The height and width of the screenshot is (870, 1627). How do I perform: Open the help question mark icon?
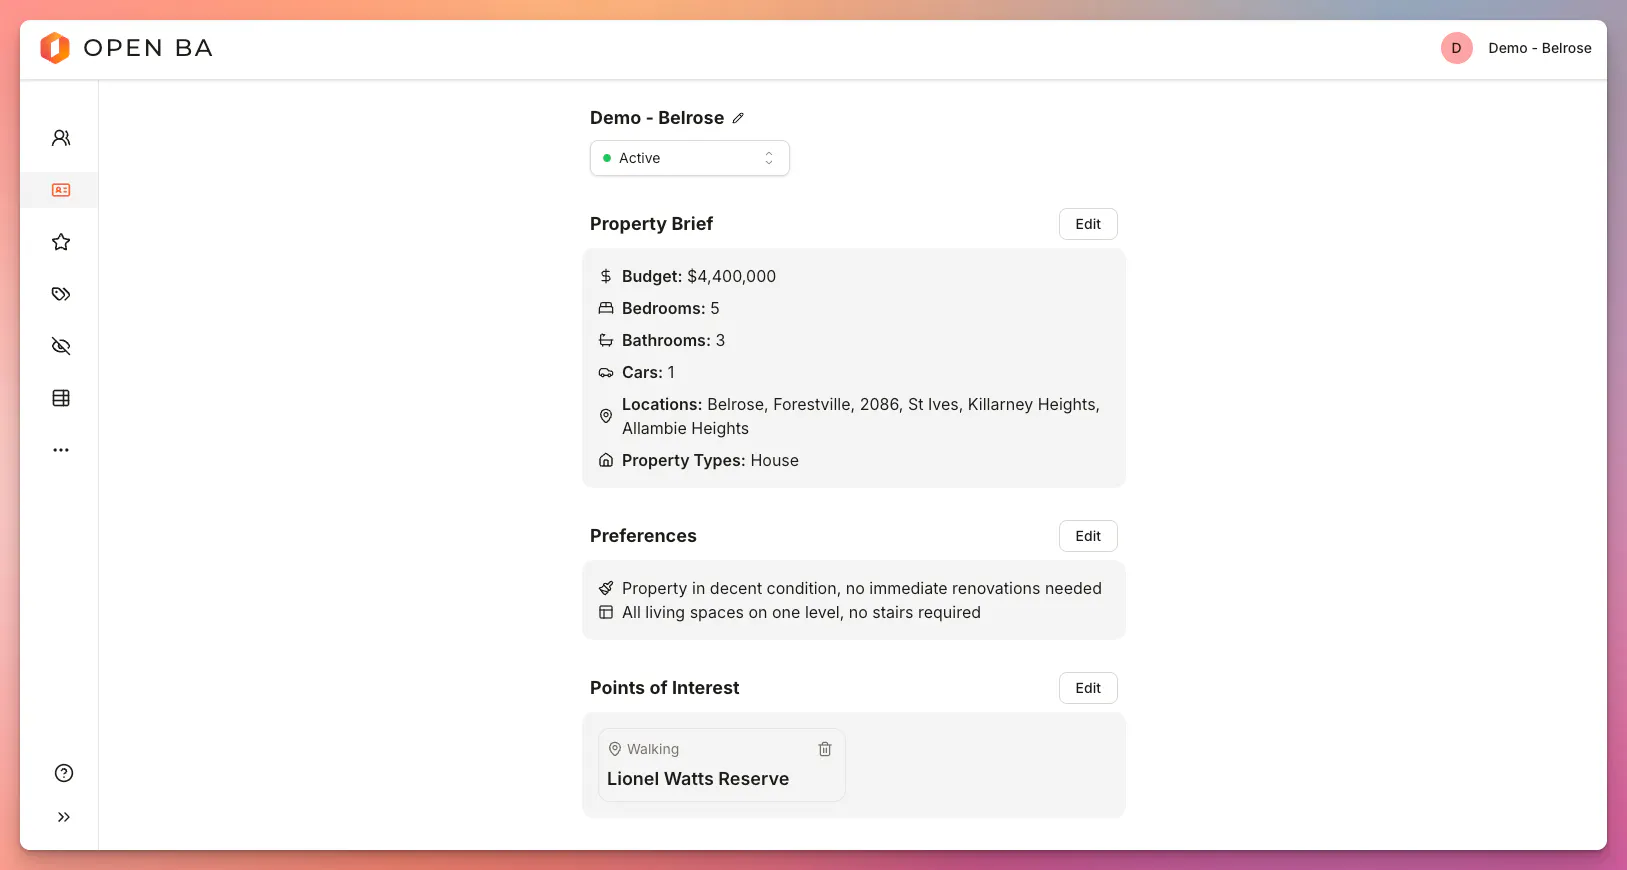(64, 773)
